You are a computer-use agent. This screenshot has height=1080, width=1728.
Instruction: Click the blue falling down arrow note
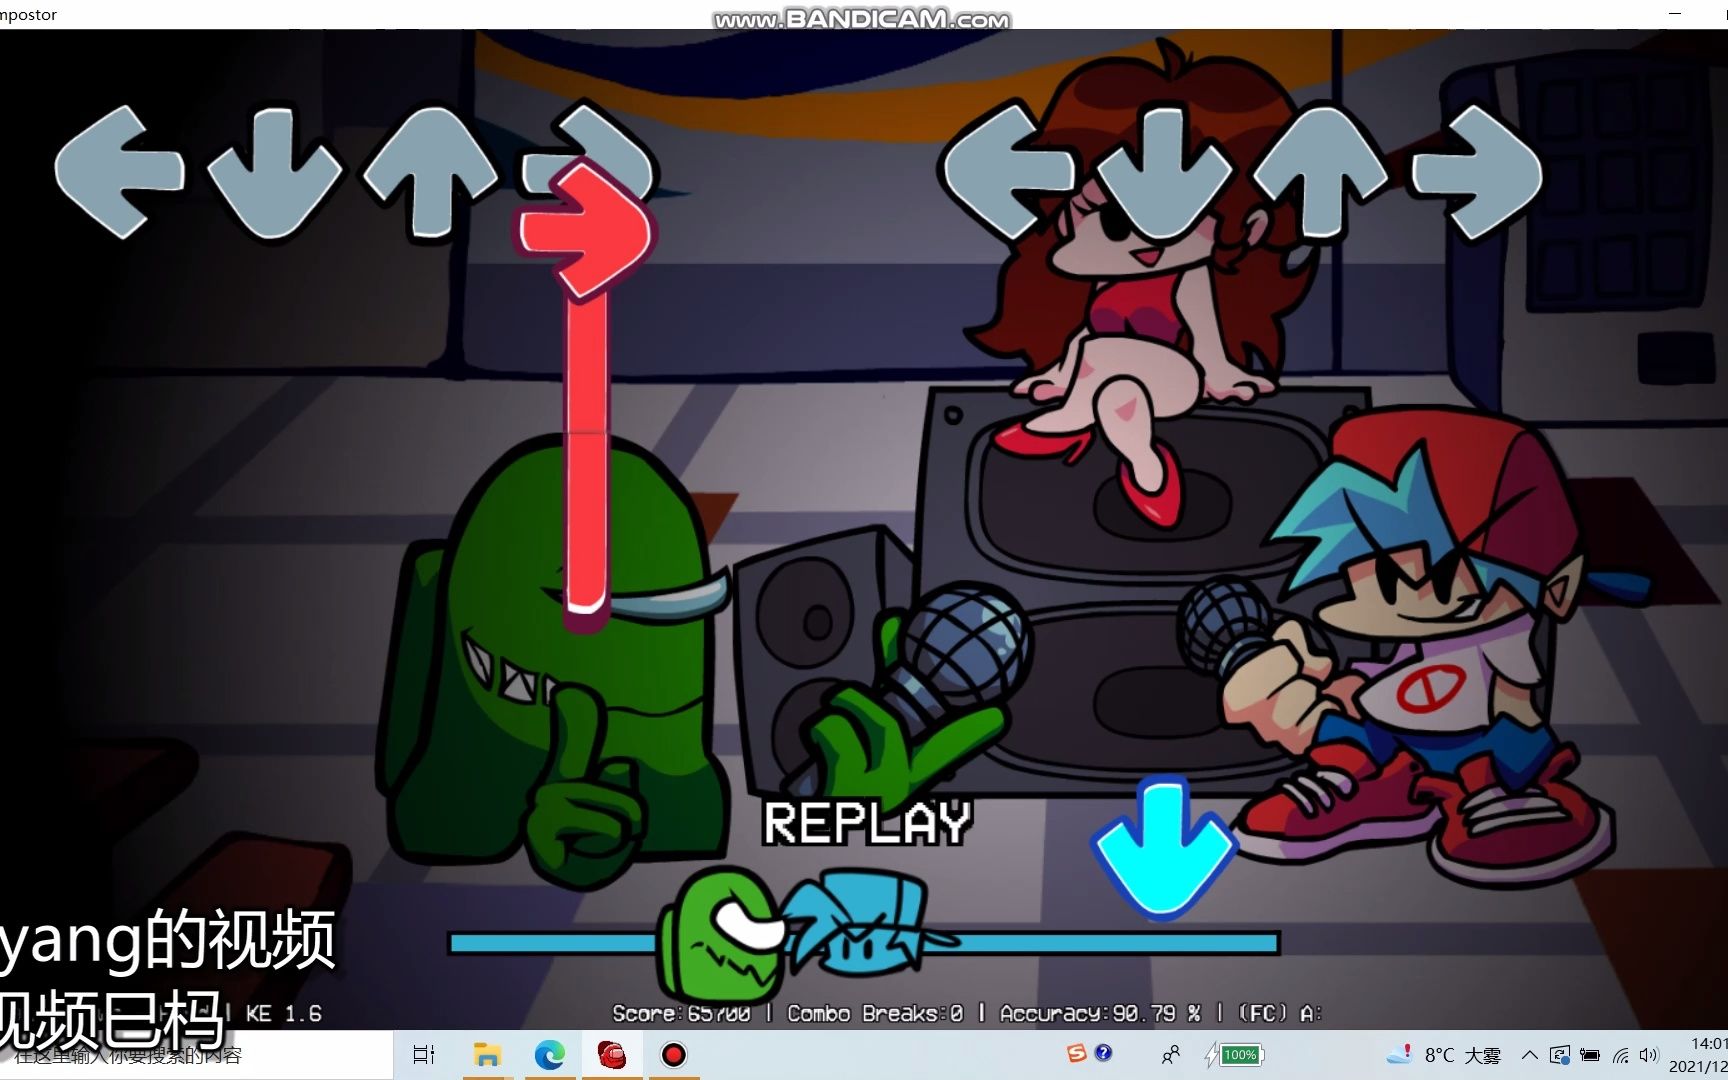click(x=1164, y=850)
